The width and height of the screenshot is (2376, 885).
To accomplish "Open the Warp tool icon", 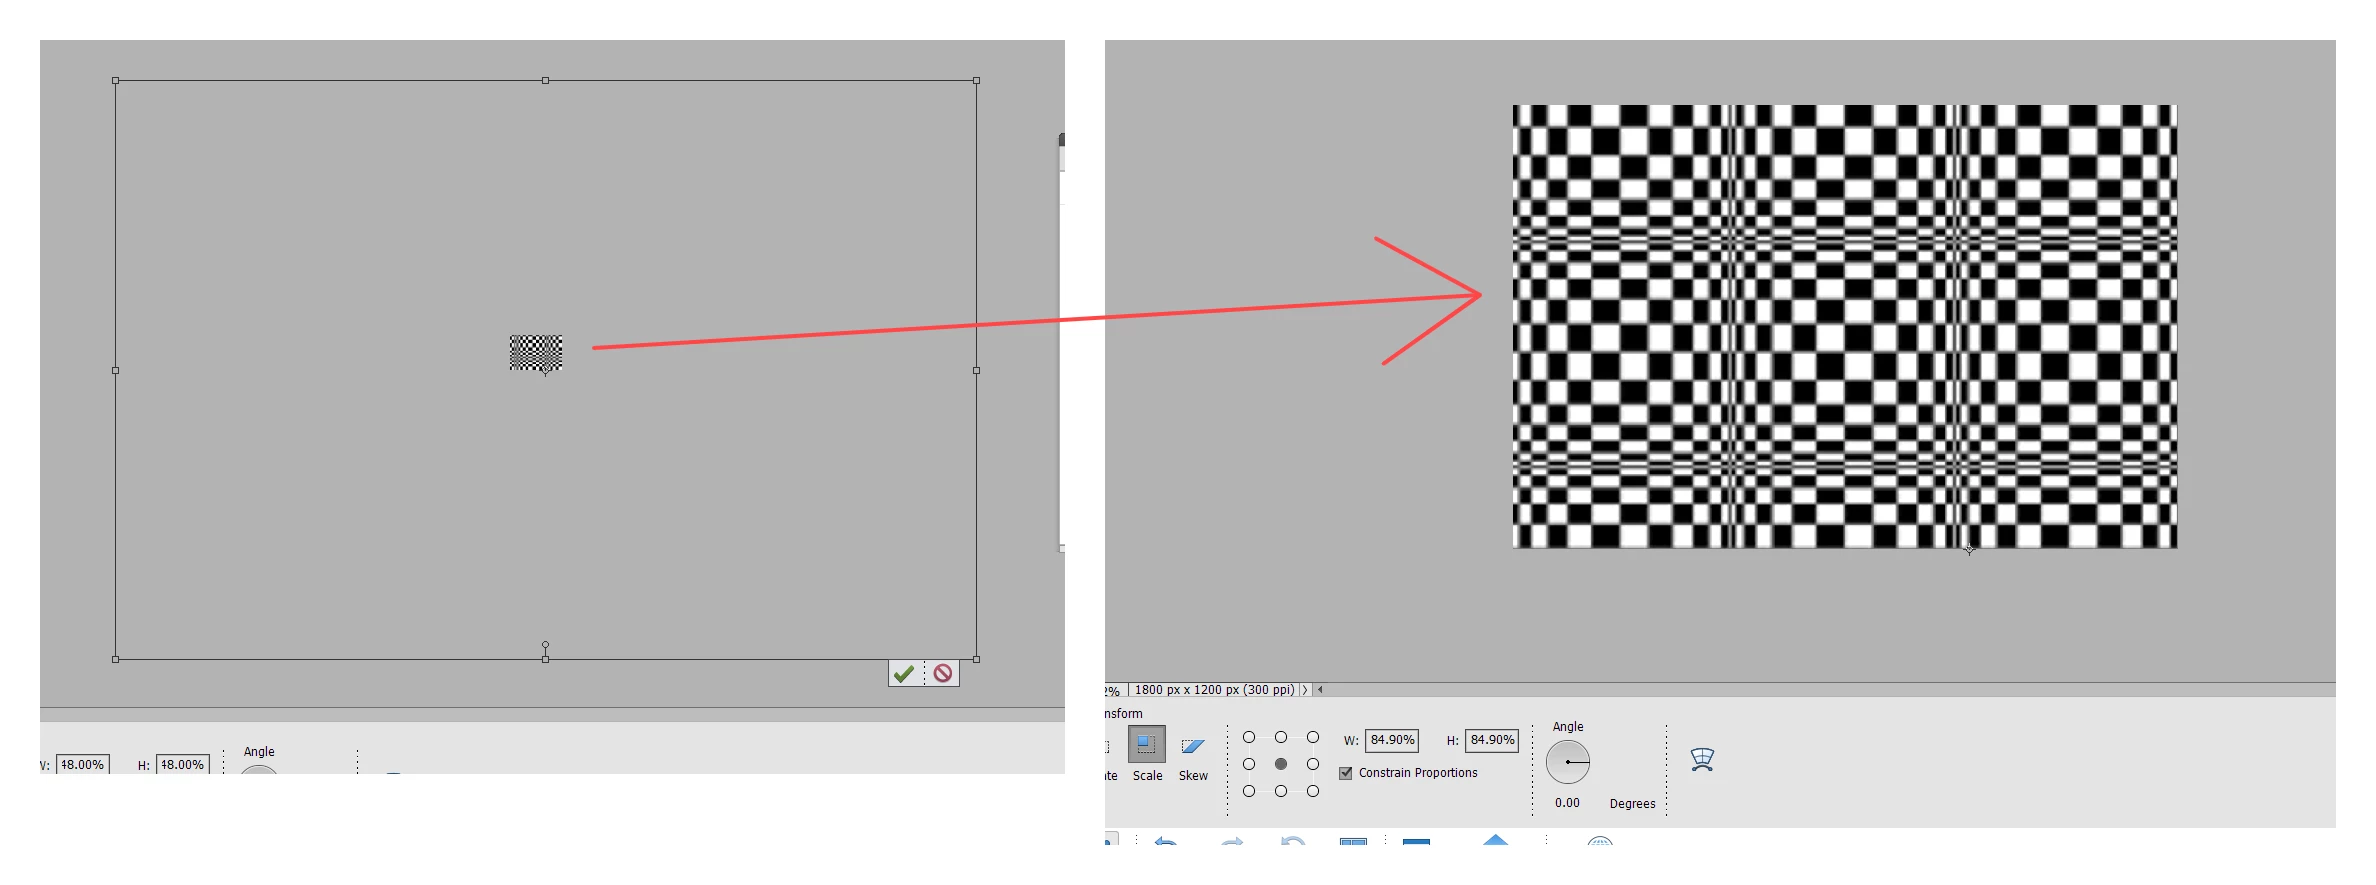I will coord(1702,760).
